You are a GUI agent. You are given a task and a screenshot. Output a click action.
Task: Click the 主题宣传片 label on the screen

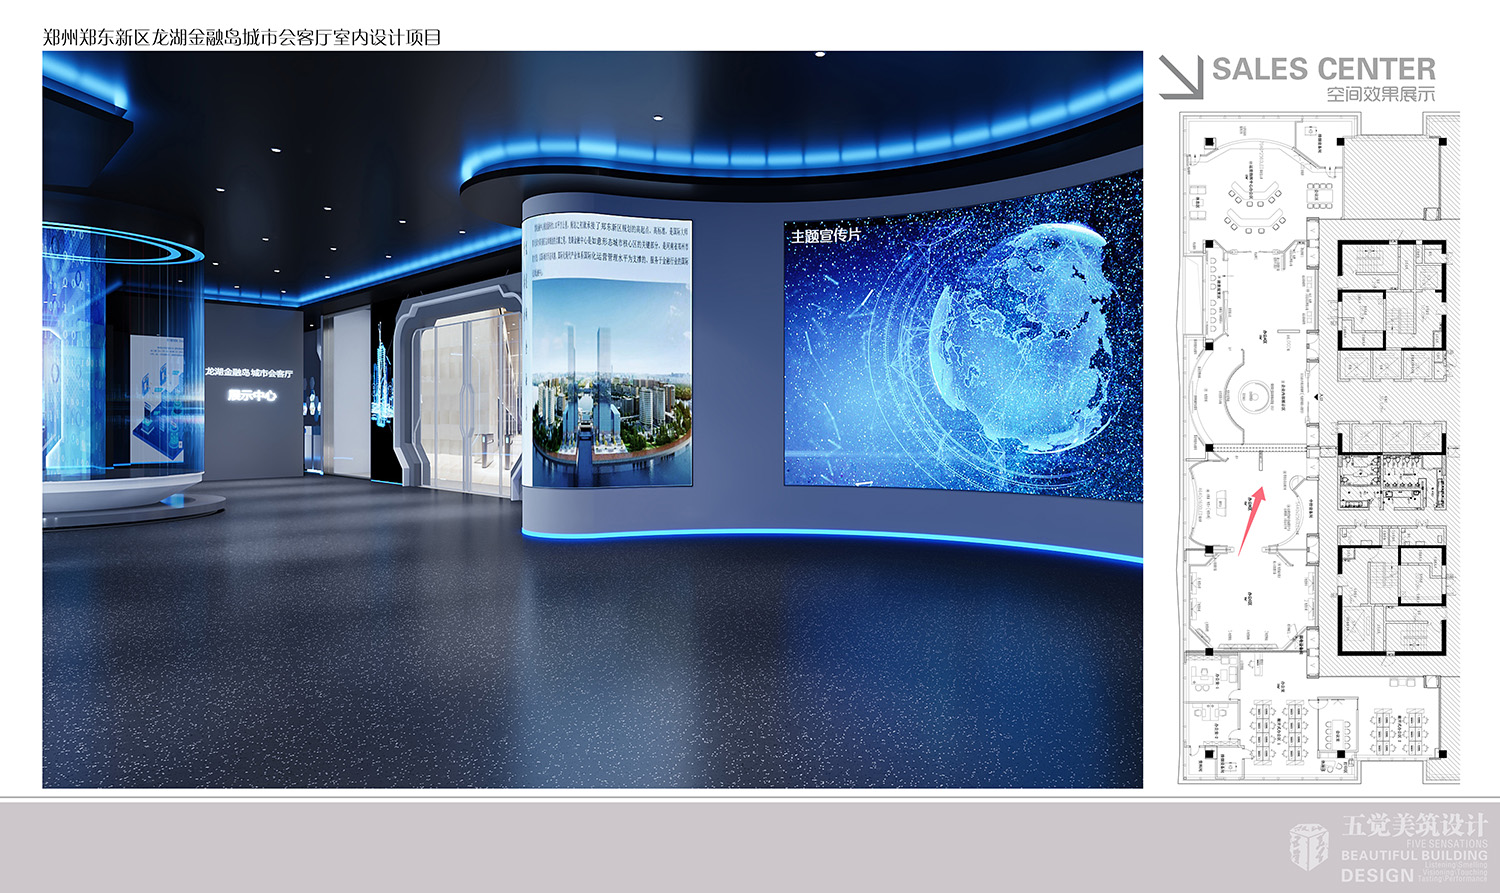(825, 236)
